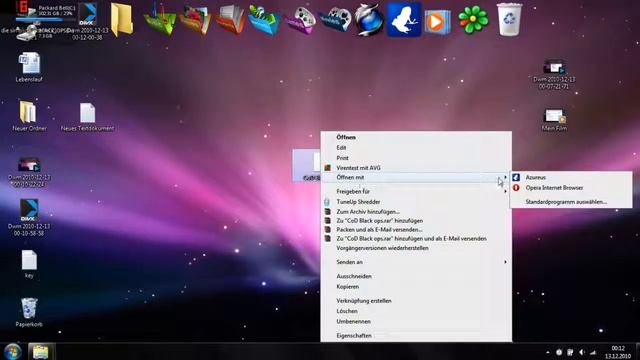640x360 pixels.
Task: Open the recycle bin in the top dock
Action: [509, 19]
